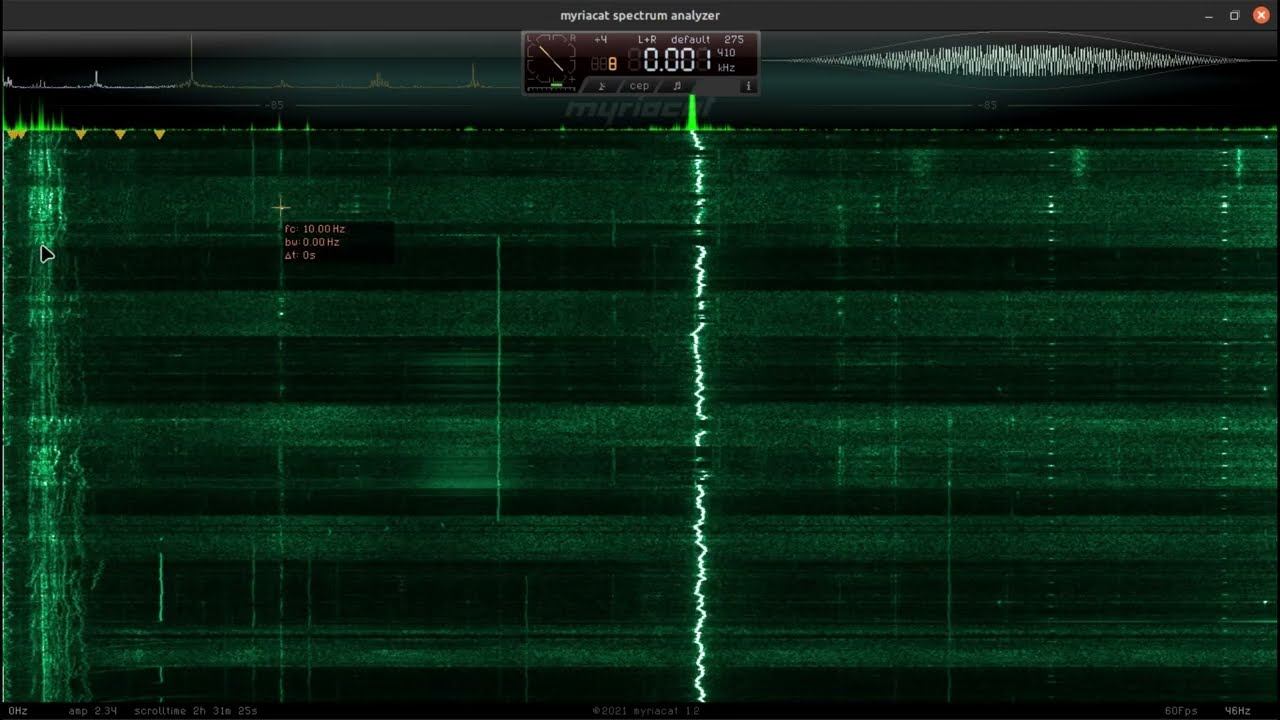This screenshot has height=720, width=1280.
Task: Maximize the spectrum analyzer window
Action: (x=1235, y=15)
